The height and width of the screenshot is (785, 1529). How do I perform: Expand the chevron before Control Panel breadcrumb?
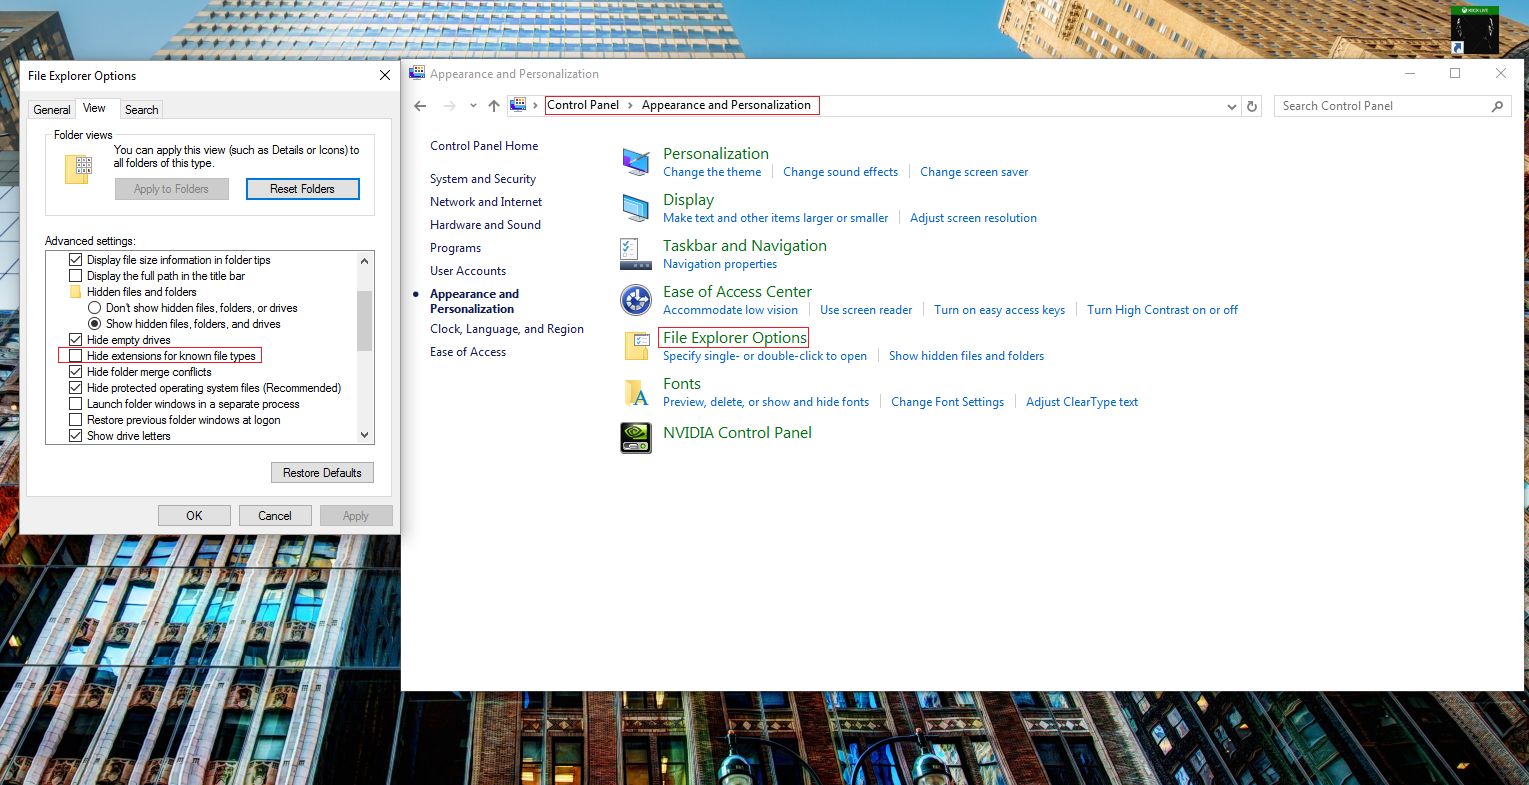click(535, 105)
